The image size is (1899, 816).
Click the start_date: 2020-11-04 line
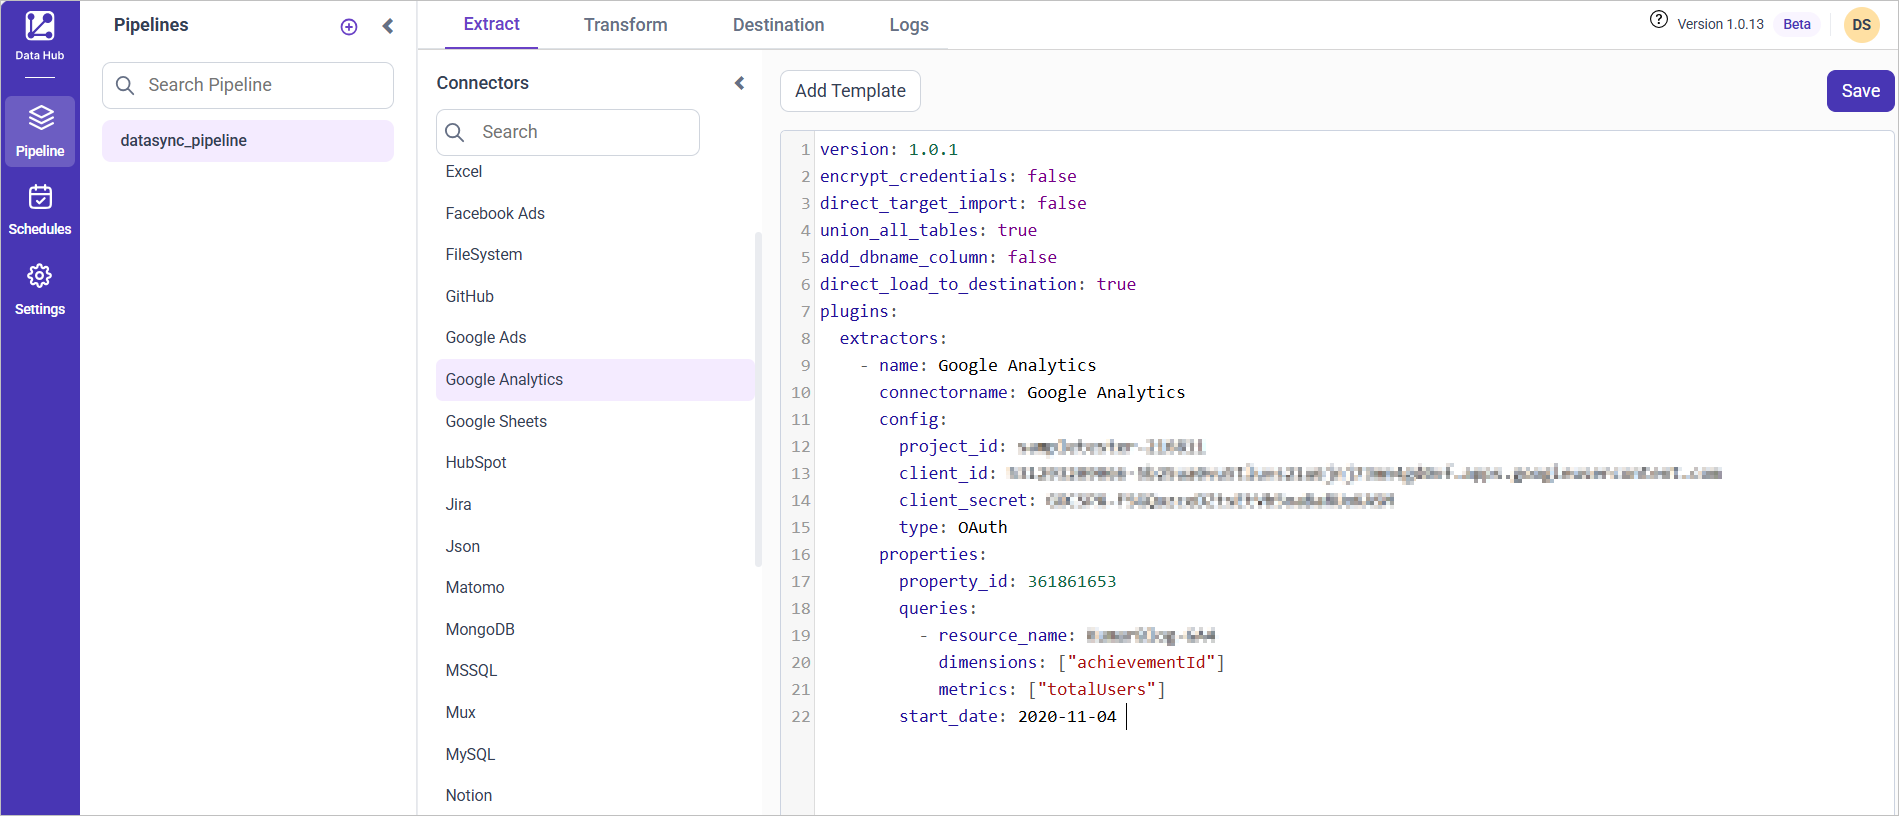click(x=1007, y=717)
